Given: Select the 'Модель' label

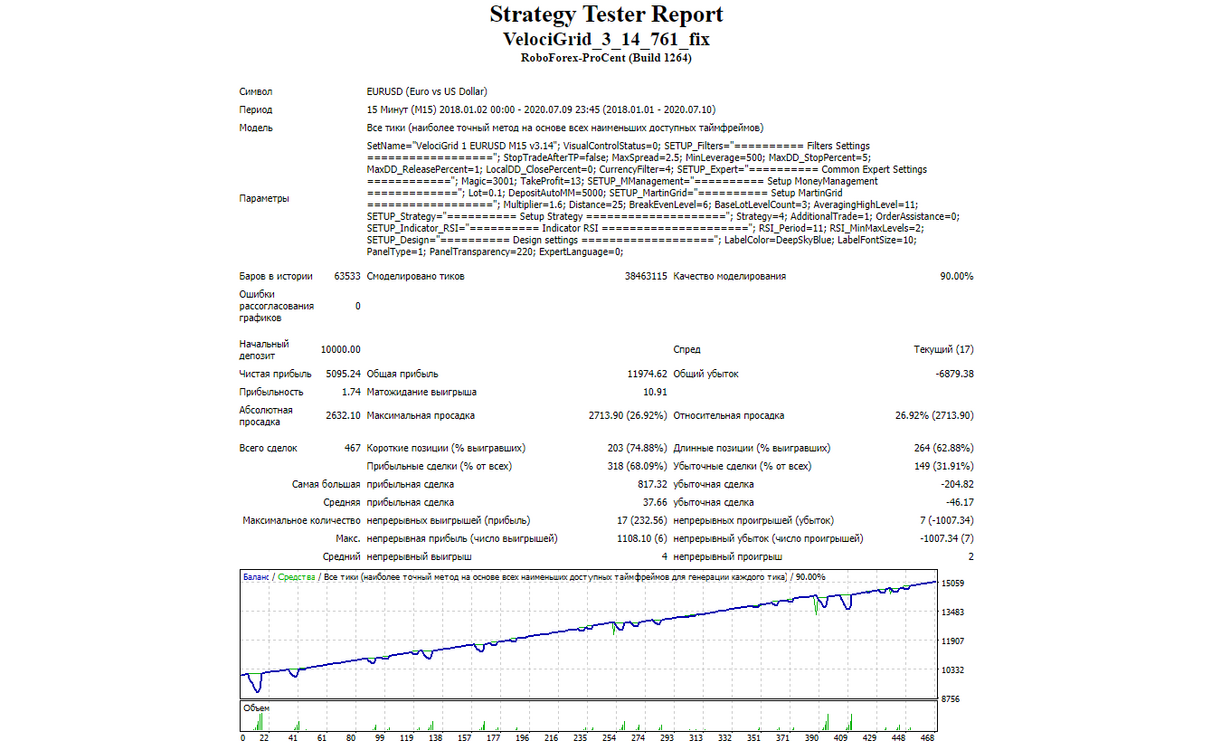Looking at the screenshot, I should click(255, 128).
